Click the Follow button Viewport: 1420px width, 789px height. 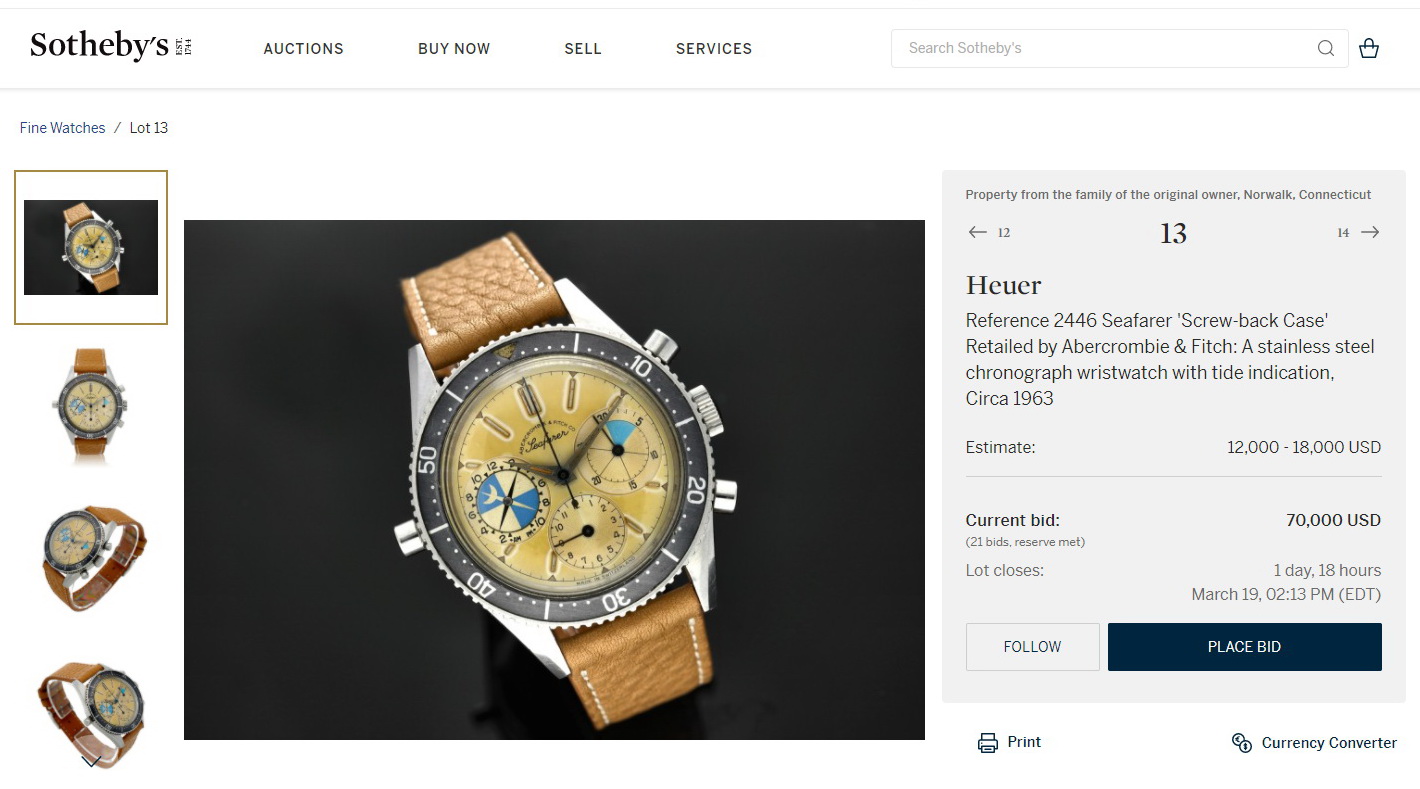[x=1032, y=647]
